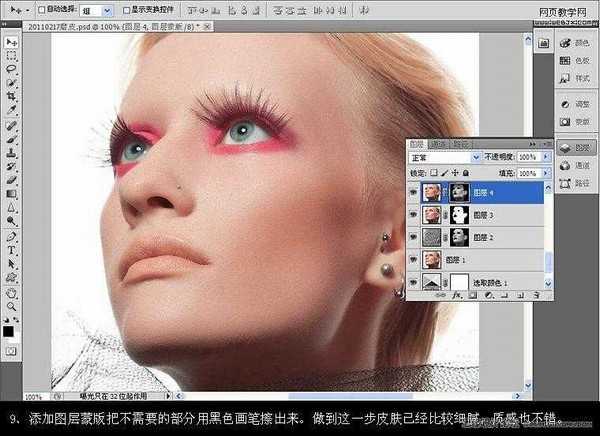This screenshot has width=600, height=436.
Task: Select the Eyedropper tool
Action: click(x=11, y=110)
